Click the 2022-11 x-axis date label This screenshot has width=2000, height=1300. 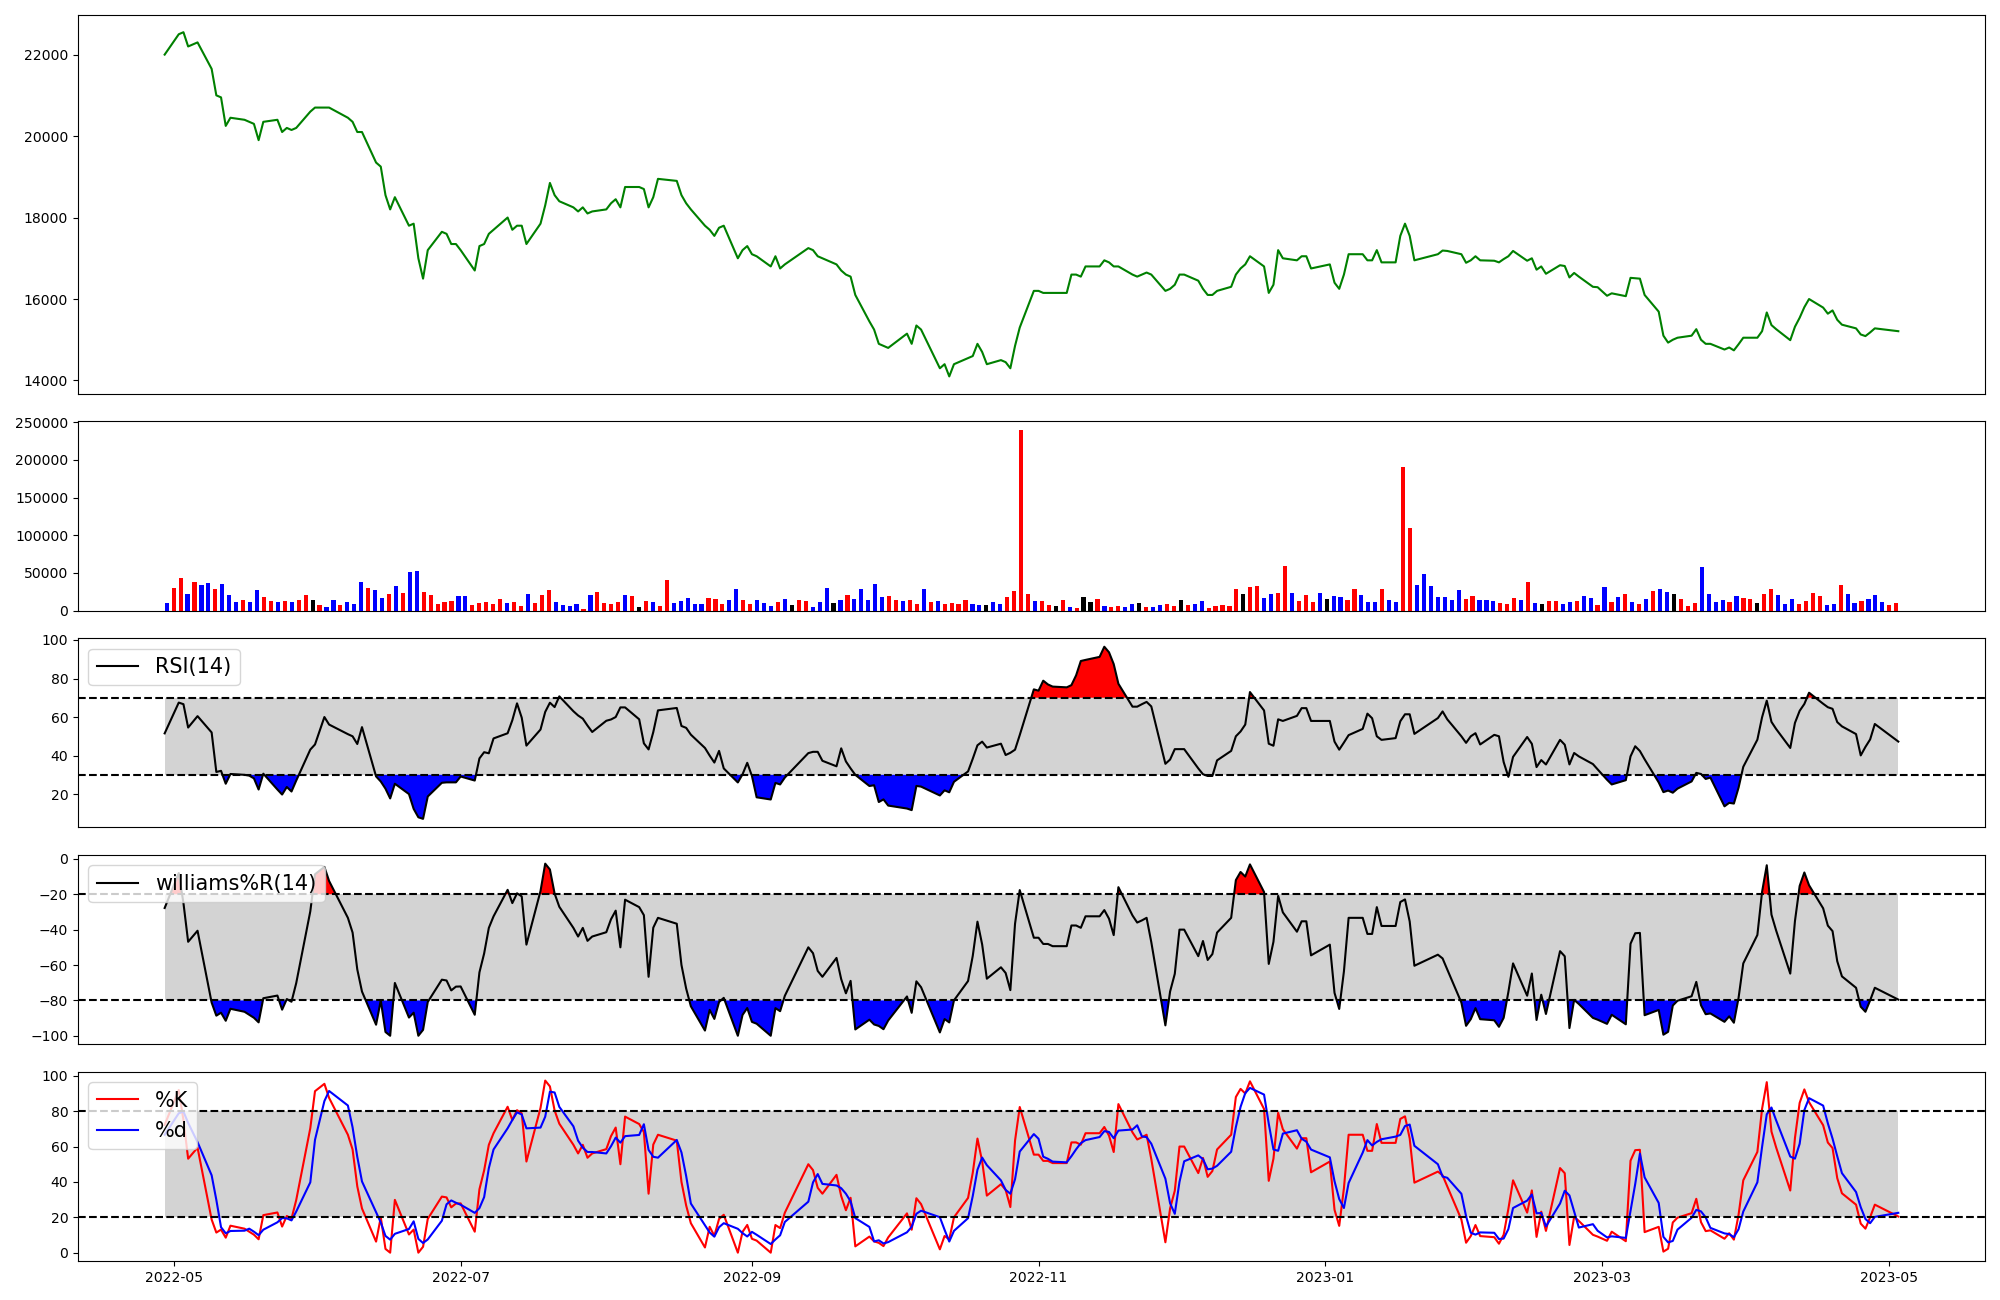coord(1039,1276)
